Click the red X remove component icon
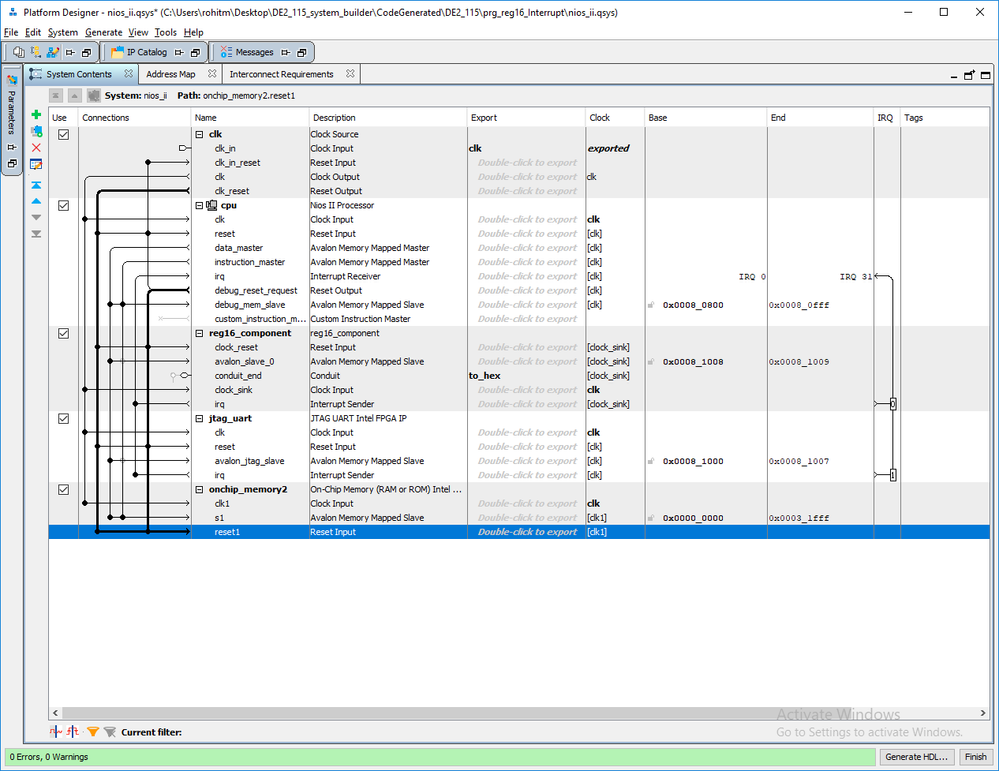This screenshot has width=999, height=771. click(36, 147)
